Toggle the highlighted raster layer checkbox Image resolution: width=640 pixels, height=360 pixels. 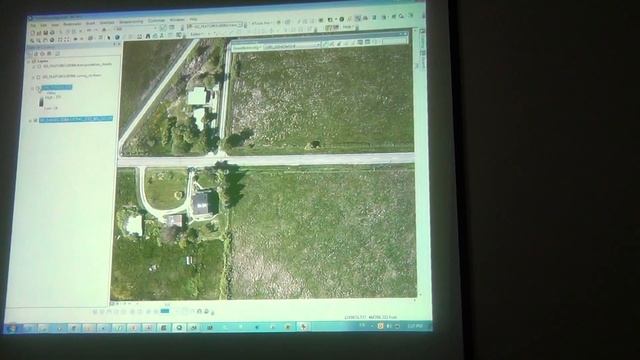point(38,88)
